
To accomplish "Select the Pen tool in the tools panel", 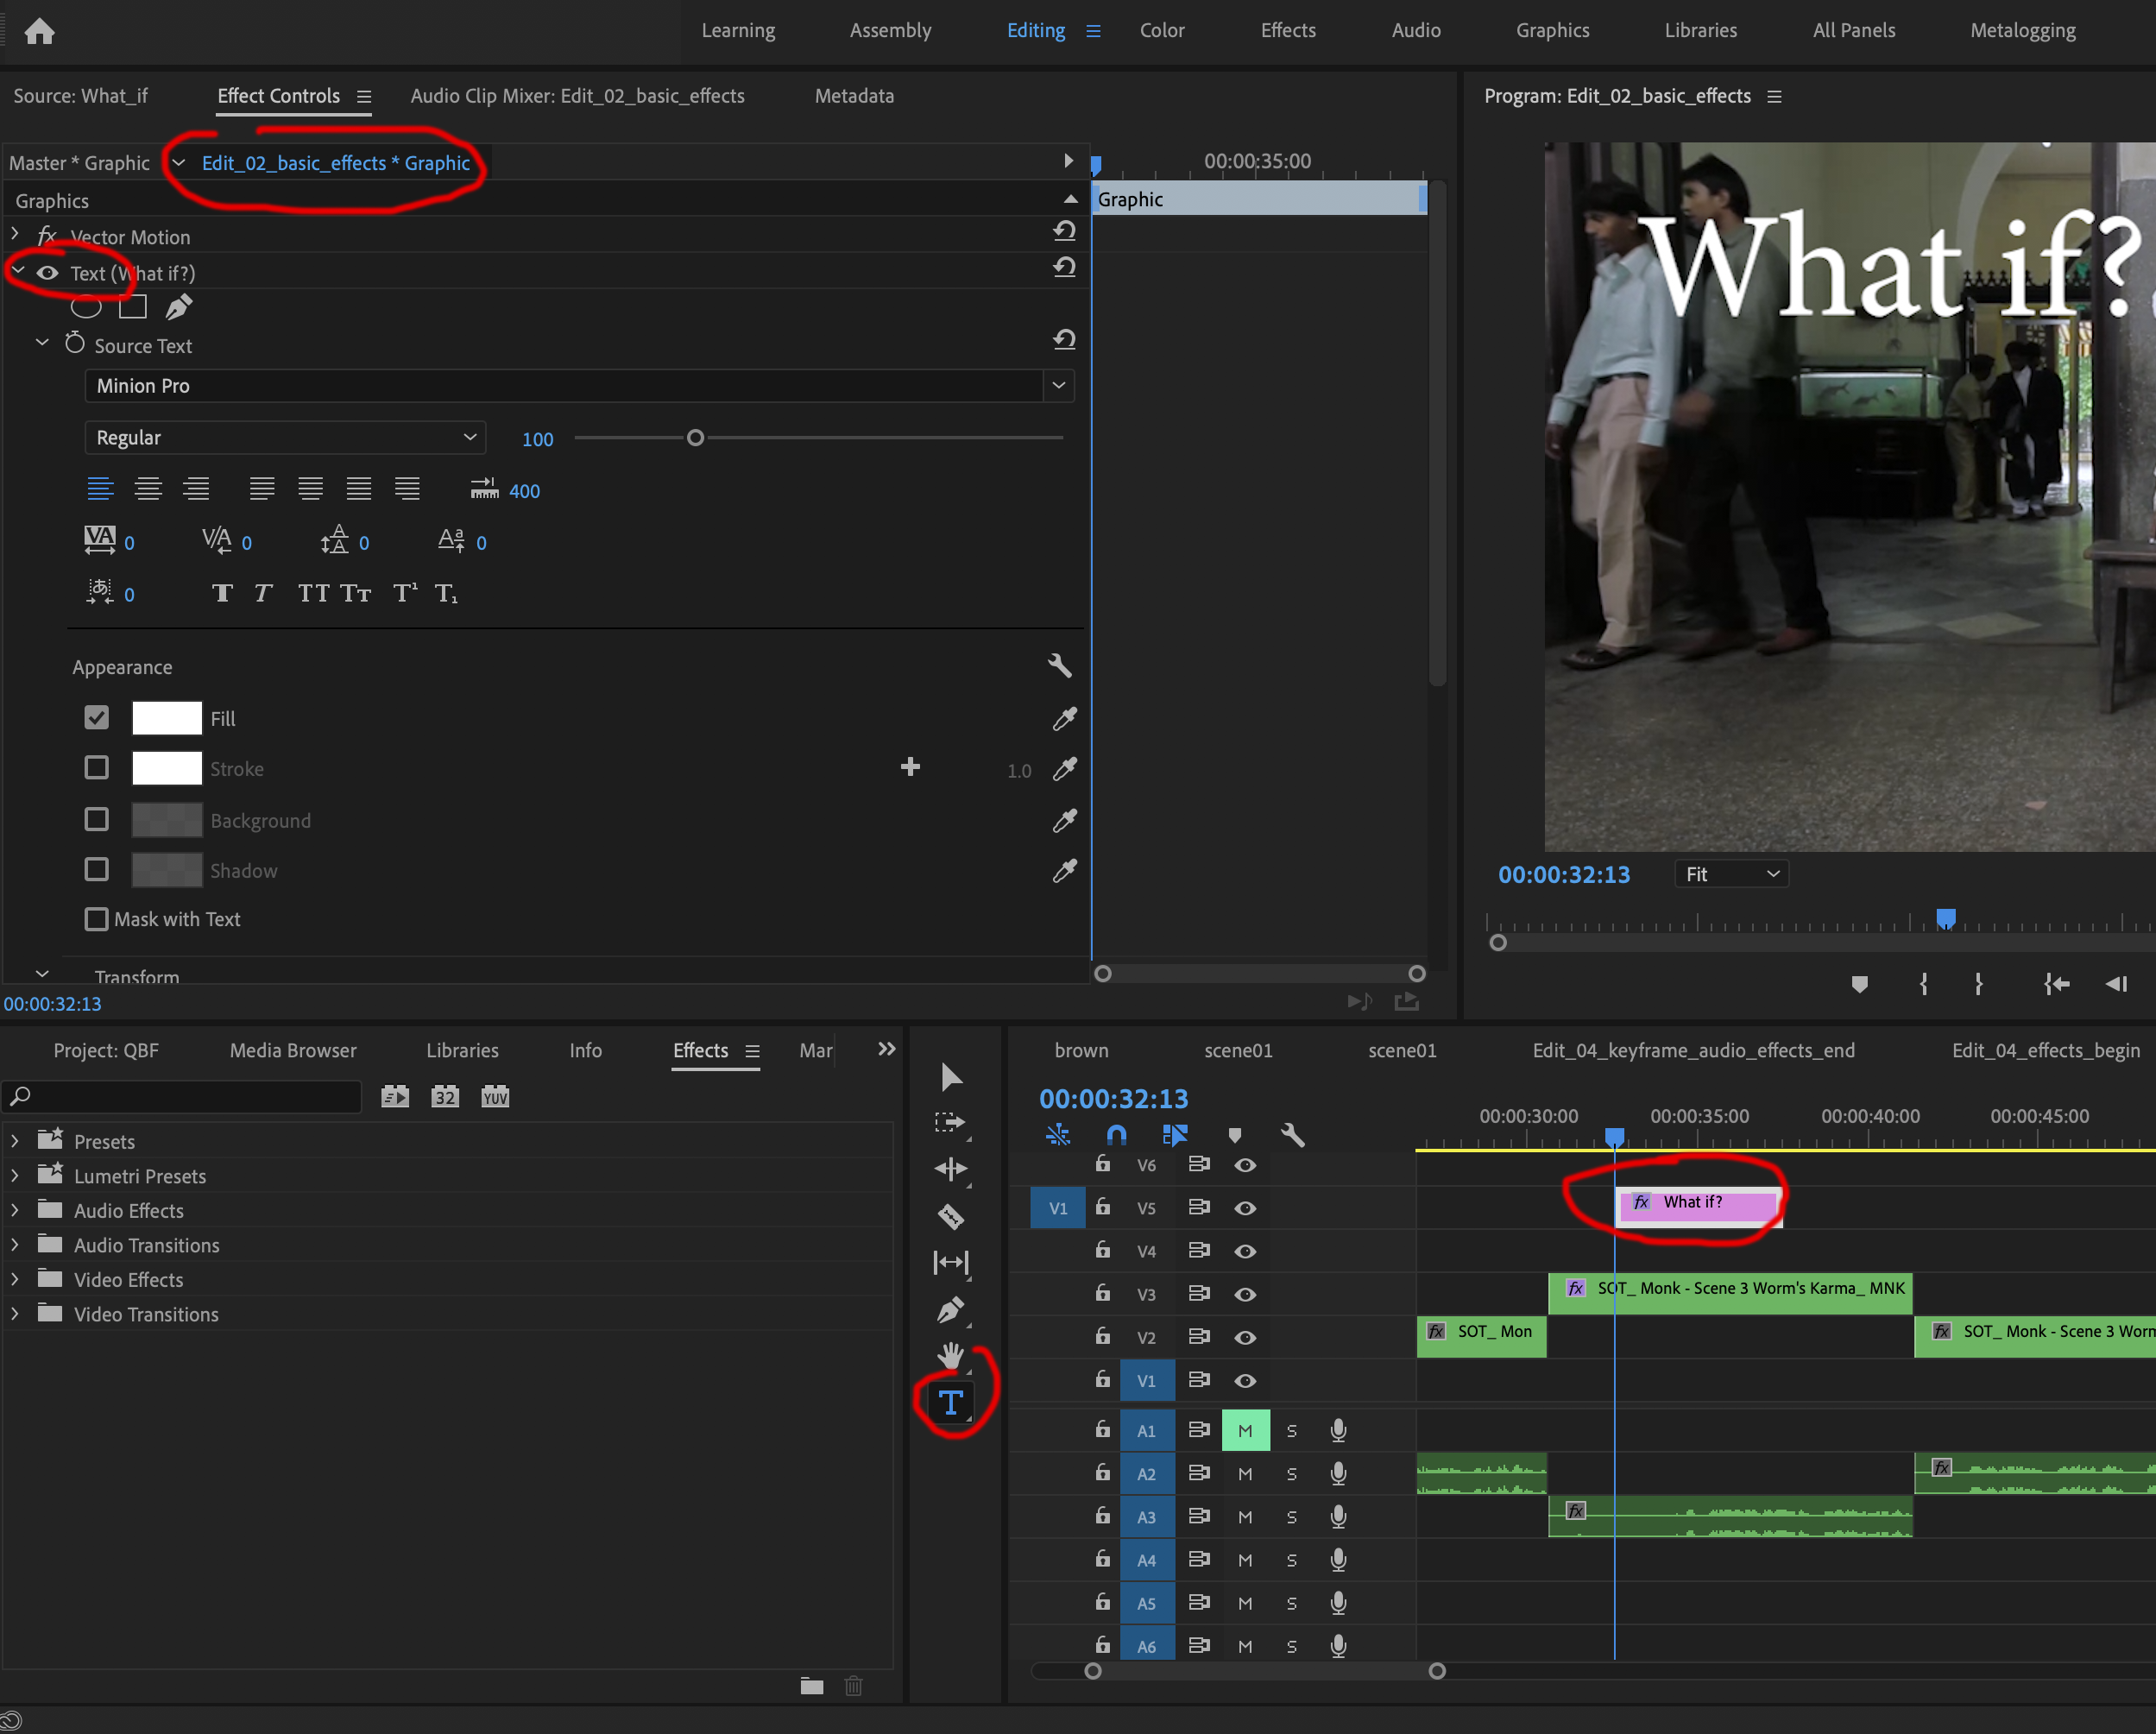I will click(950, 1309).
